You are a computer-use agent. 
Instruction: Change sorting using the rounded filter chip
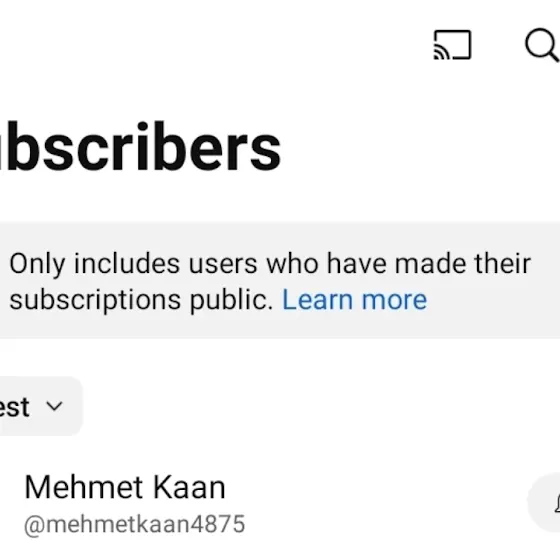[x=41, y=406]
